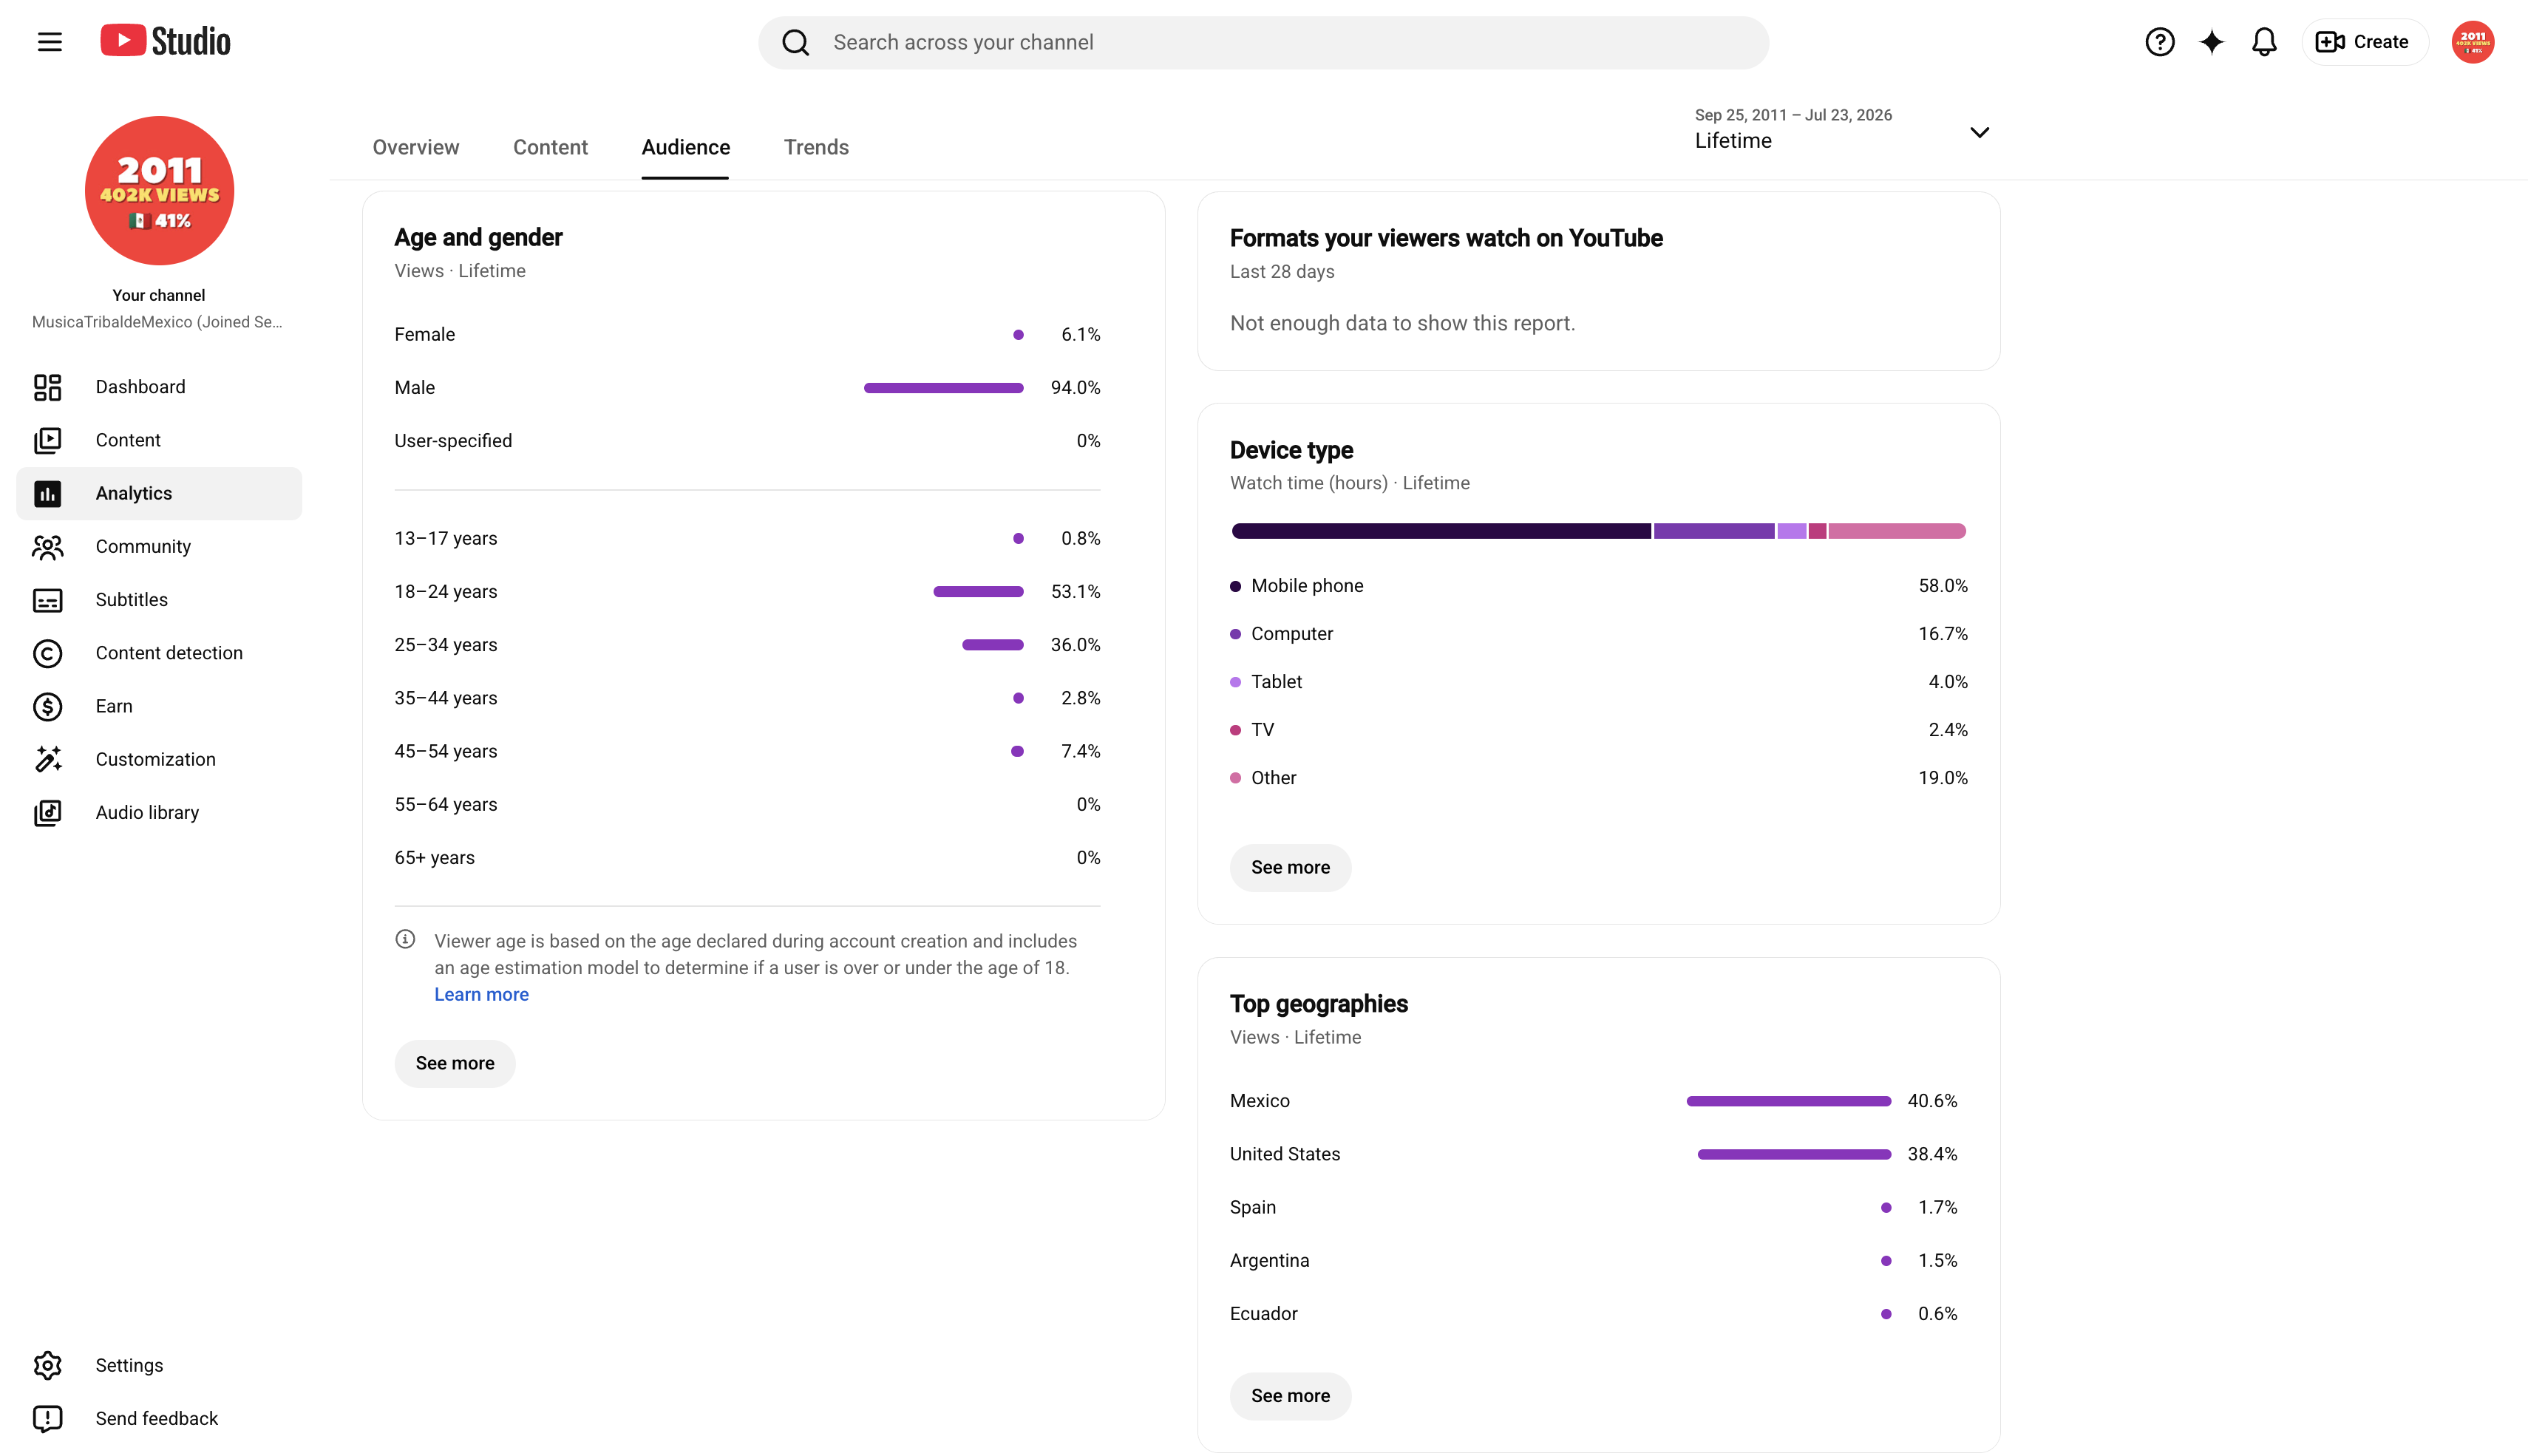Image resolution: width=2528 pixels, height=1456 pixels.
Task: Open the Audio library icon
Action: click(47, 812)
